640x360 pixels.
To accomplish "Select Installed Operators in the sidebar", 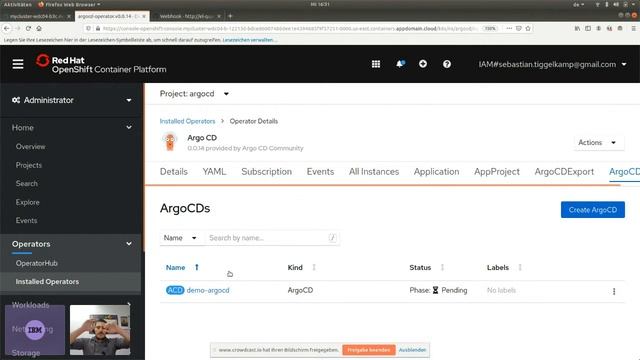I will [47, 282].
